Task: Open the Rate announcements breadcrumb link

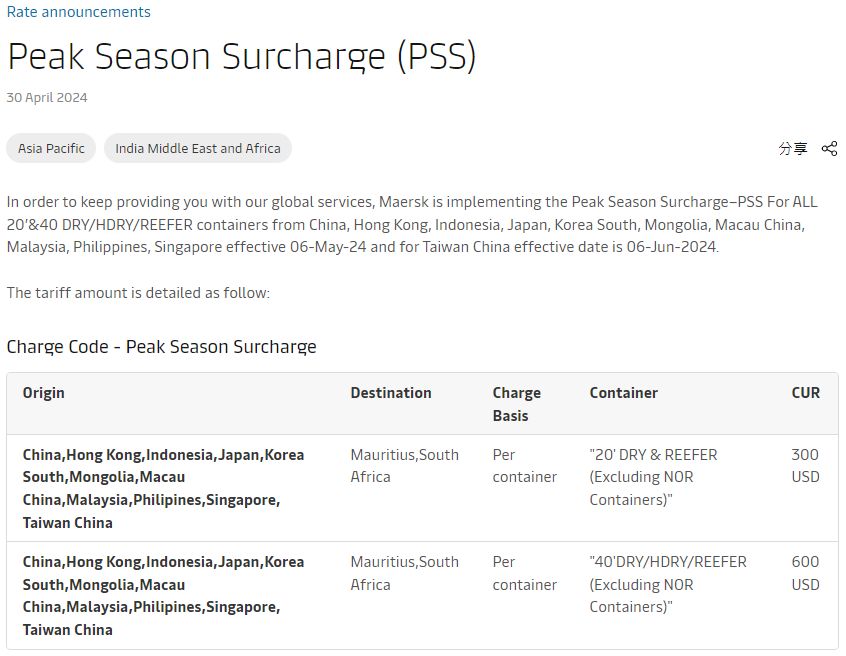Action: click(x=79, y=12)
